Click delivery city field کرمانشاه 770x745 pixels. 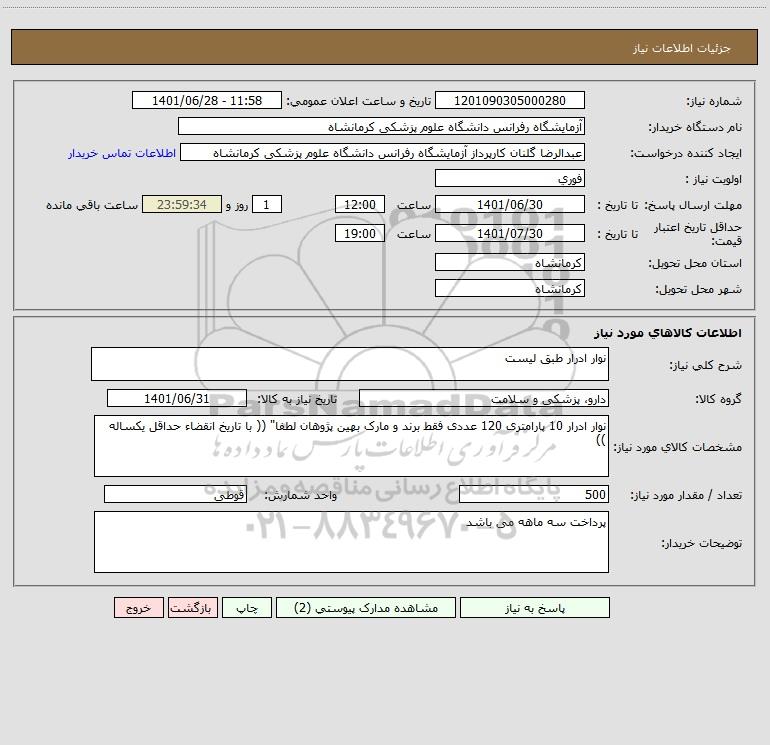click(x=510, y=288)
